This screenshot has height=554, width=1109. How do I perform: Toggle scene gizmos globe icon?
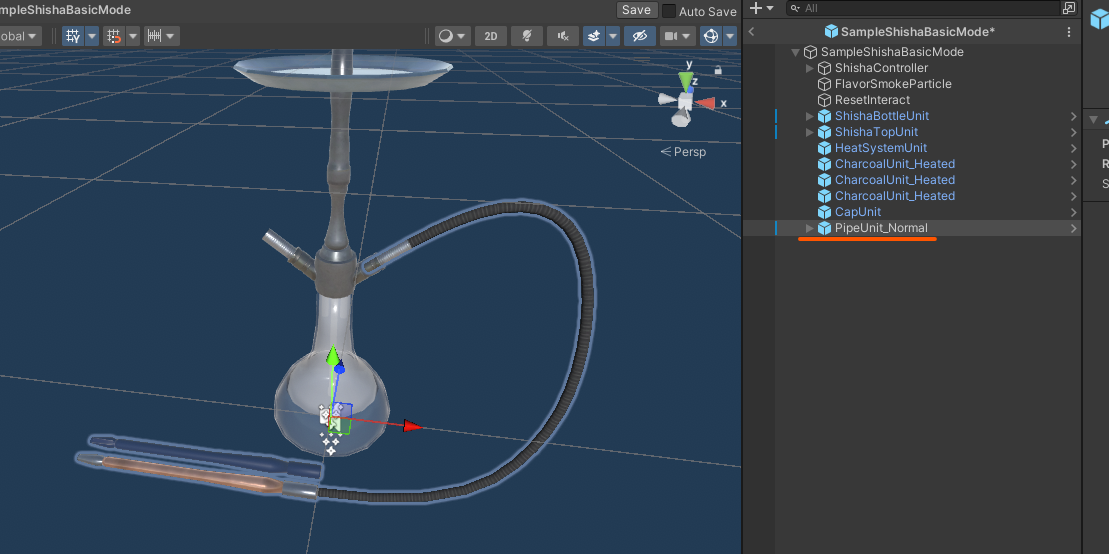(711, 36)
